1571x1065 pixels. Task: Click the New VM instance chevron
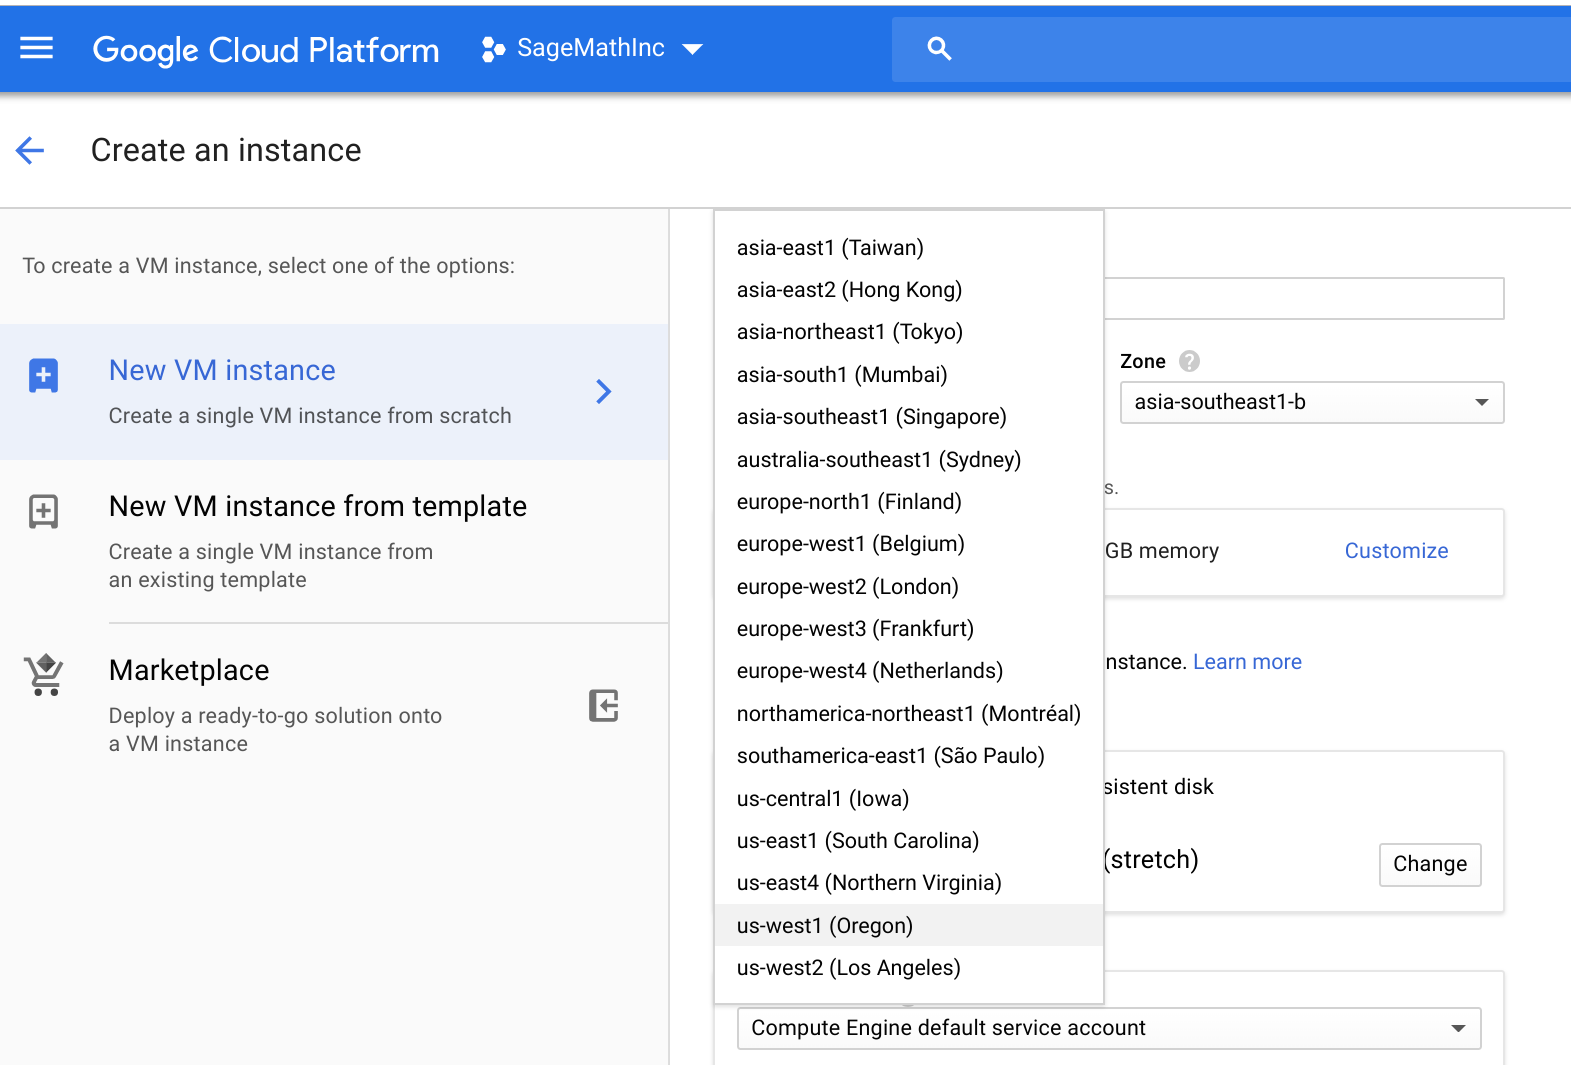point(603,391)
